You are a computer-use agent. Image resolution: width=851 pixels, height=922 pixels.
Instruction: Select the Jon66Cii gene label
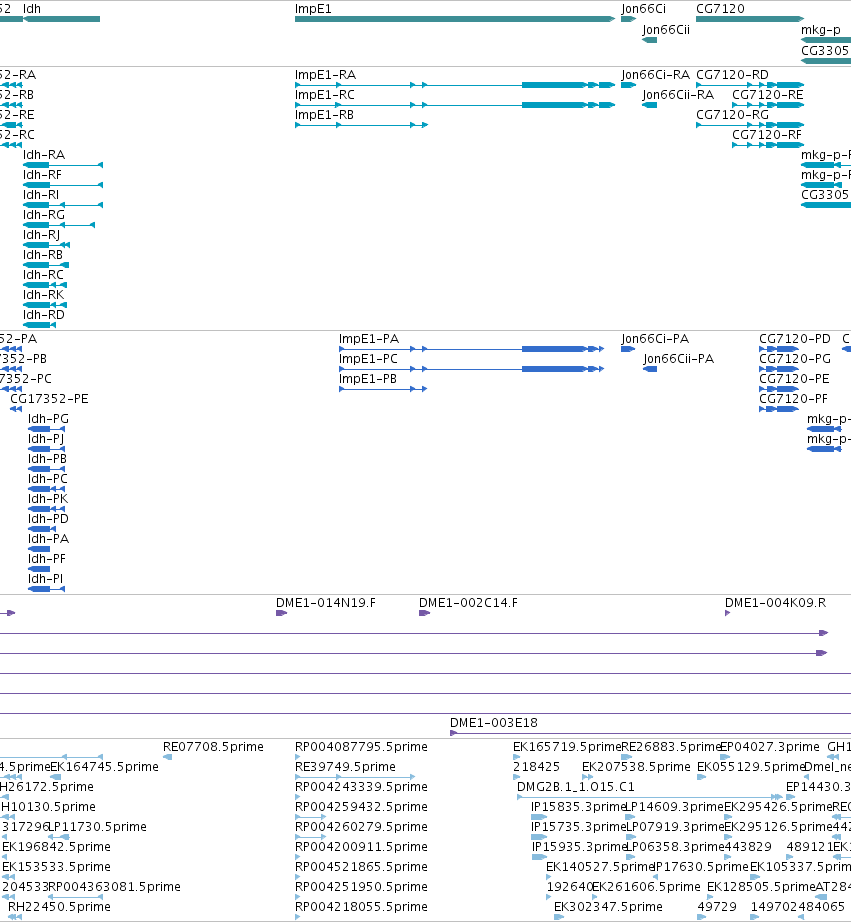coord(666,30)
